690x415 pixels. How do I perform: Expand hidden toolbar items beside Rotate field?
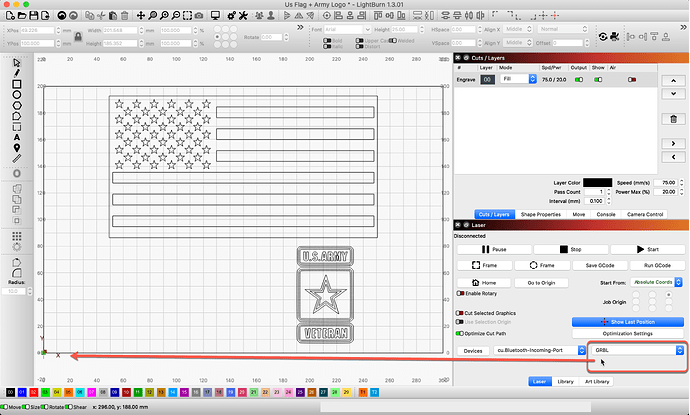tap(300, 27)
